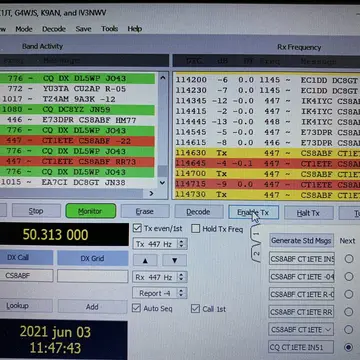This screenshot has height=360, width=360.
Task: Click the Rx 447 Hz spinbox arrows
Action: 182,277
